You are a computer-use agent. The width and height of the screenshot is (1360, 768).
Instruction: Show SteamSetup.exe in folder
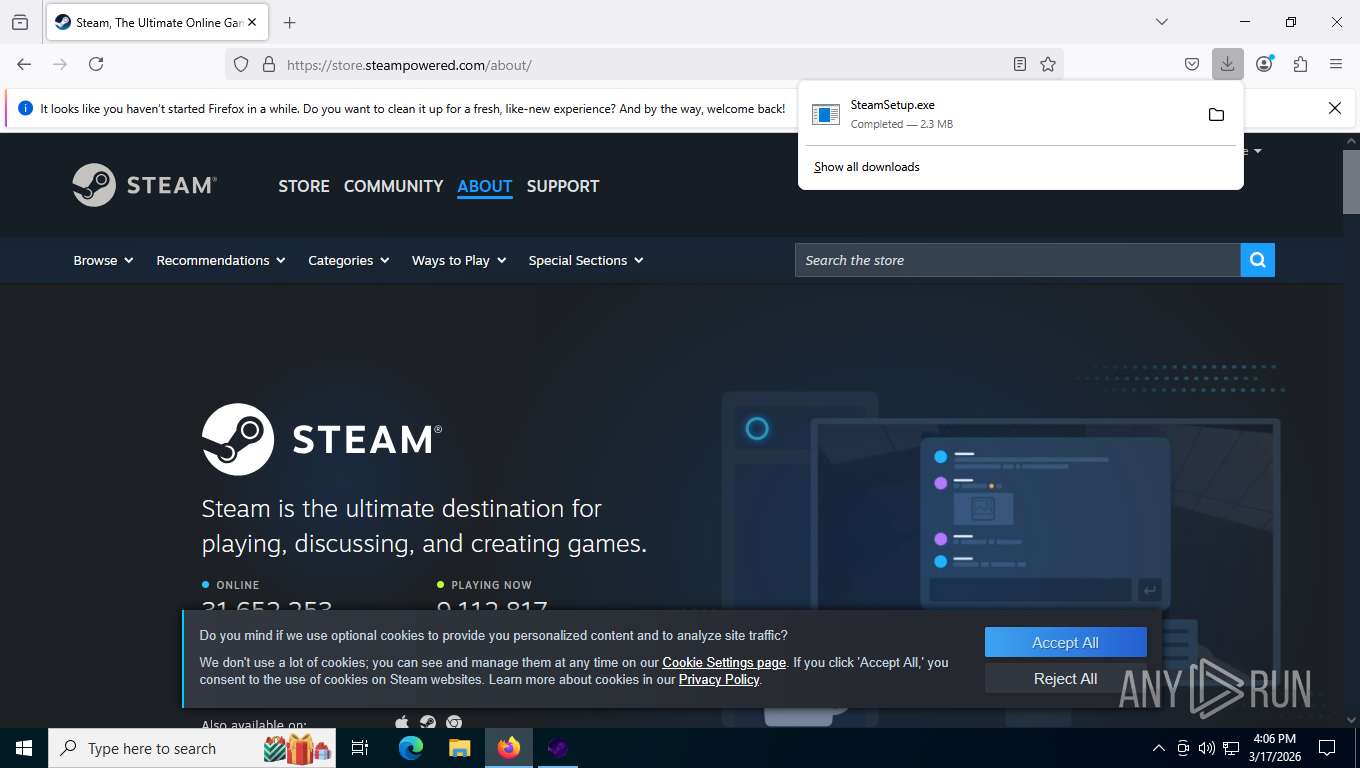(x=1216, y=114)
